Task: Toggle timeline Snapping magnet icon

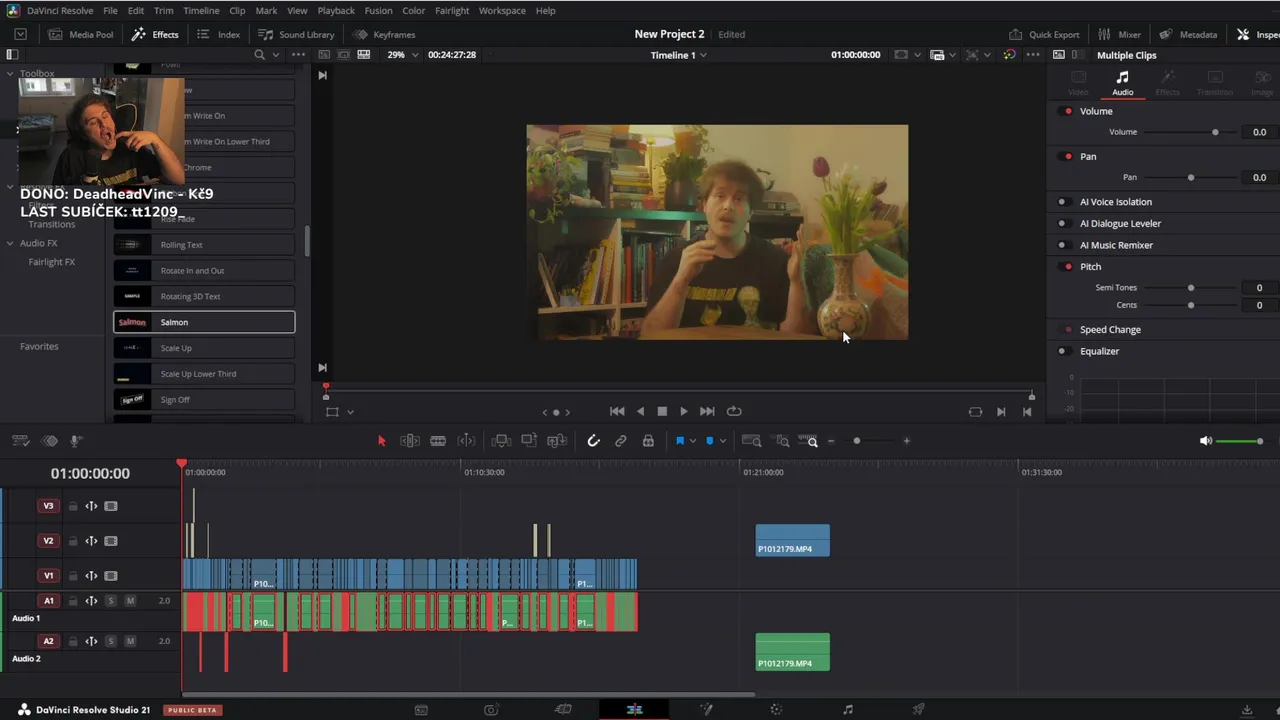Action: [593, 441]
